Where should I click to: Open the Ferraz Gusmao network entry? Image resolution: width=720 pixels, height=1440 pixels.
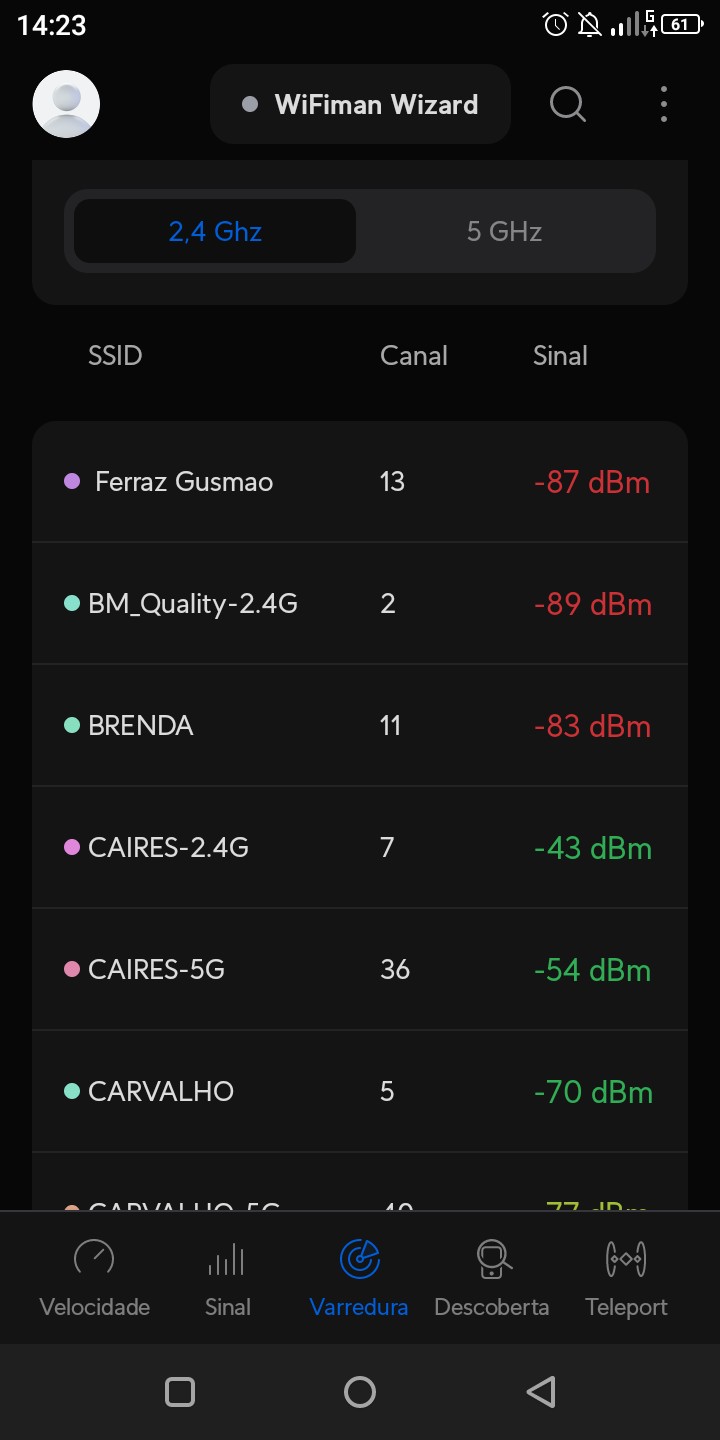pyautogui.click(x=360, y=482)
